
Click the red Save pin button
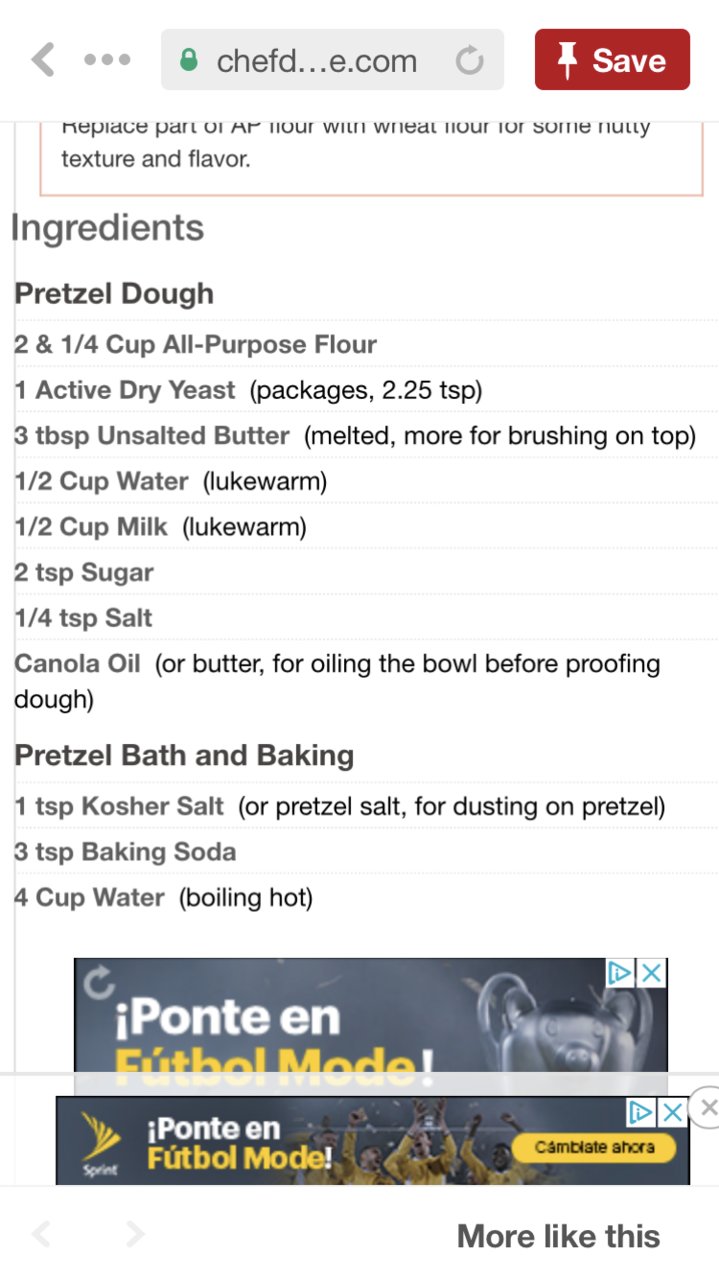(x=612, y=60)
